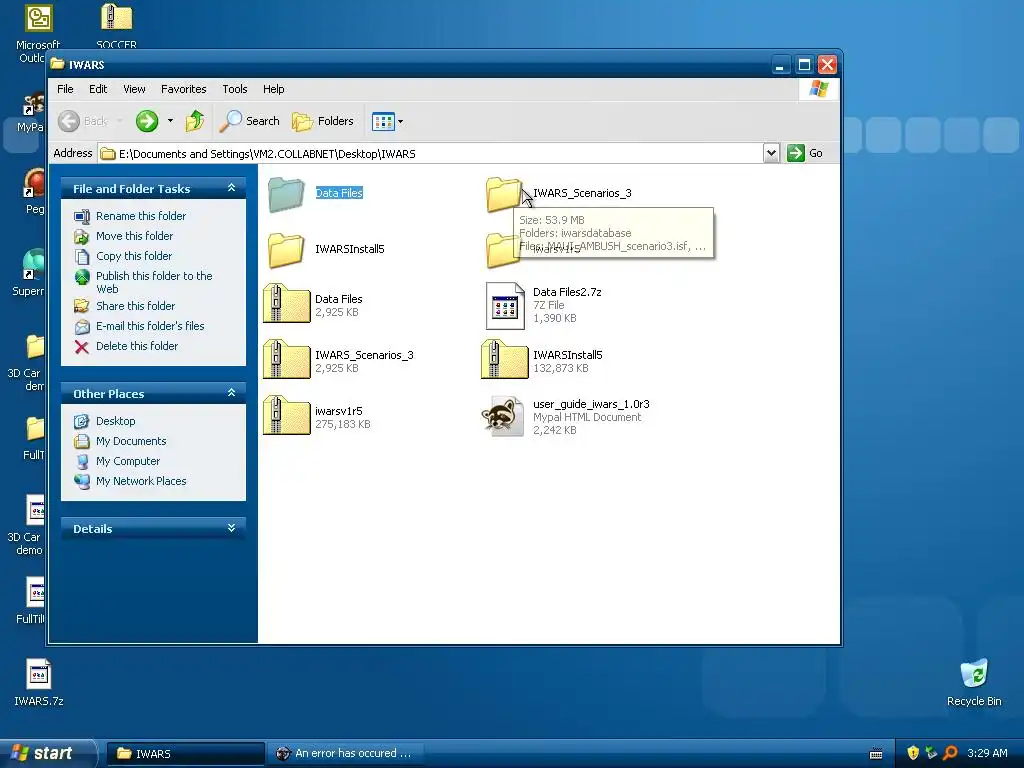Collapse the Other Places panel

231,393
